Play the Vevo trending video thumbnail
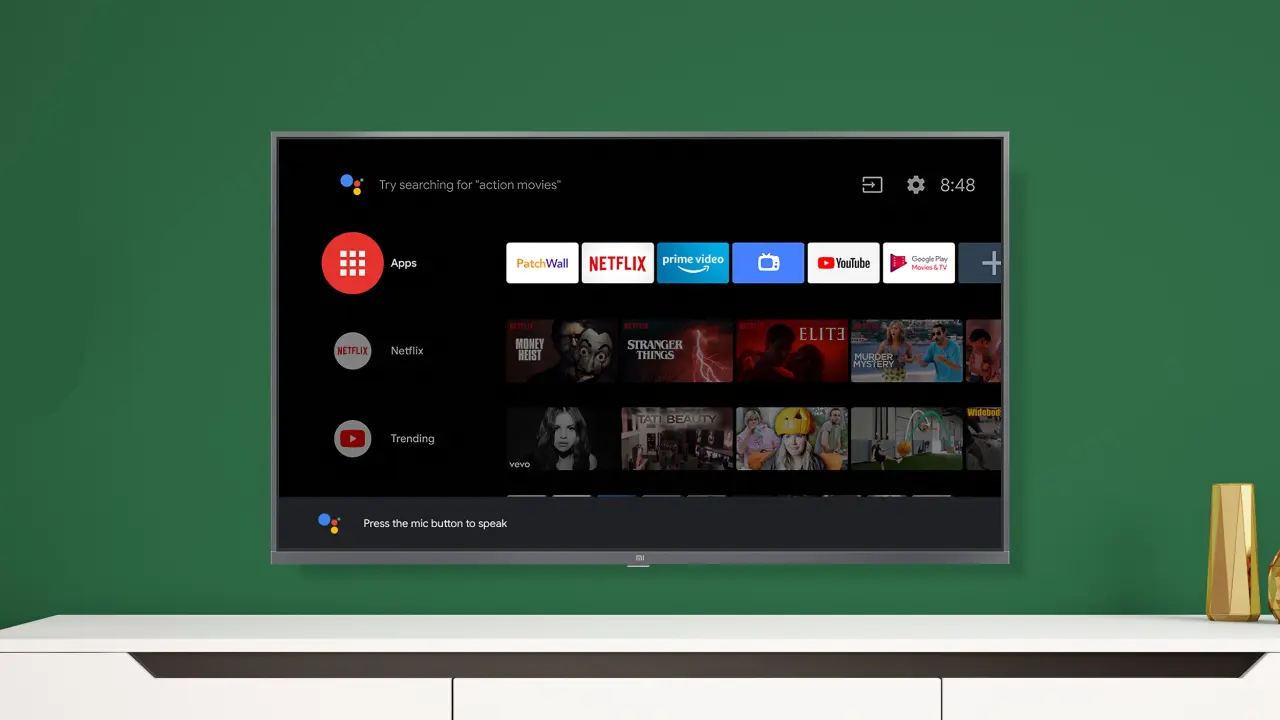 pos(561,438)
